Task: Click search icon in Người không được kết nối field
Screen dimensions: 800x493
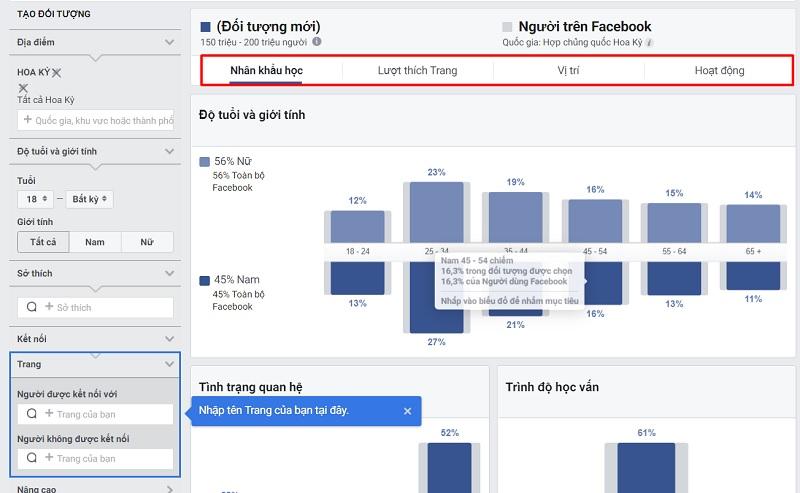Action: click(x=32, y=458)
